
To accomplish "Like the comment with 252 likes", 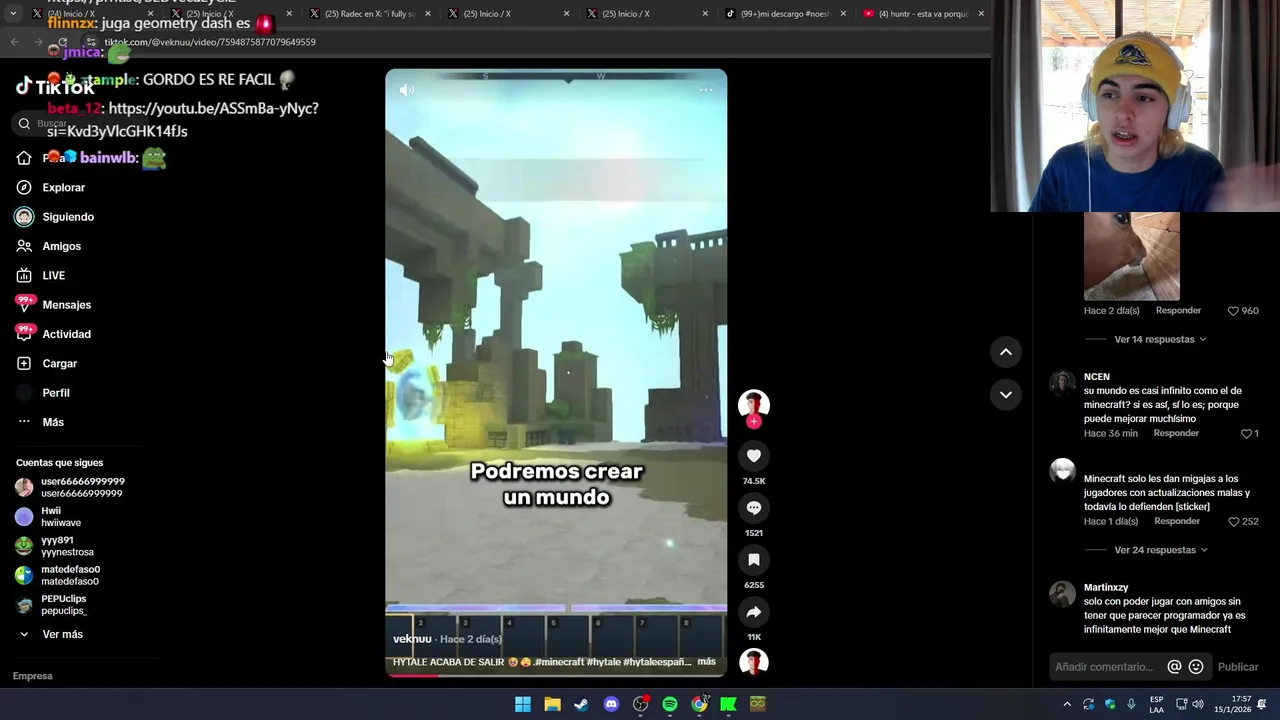I will 1233,522.
